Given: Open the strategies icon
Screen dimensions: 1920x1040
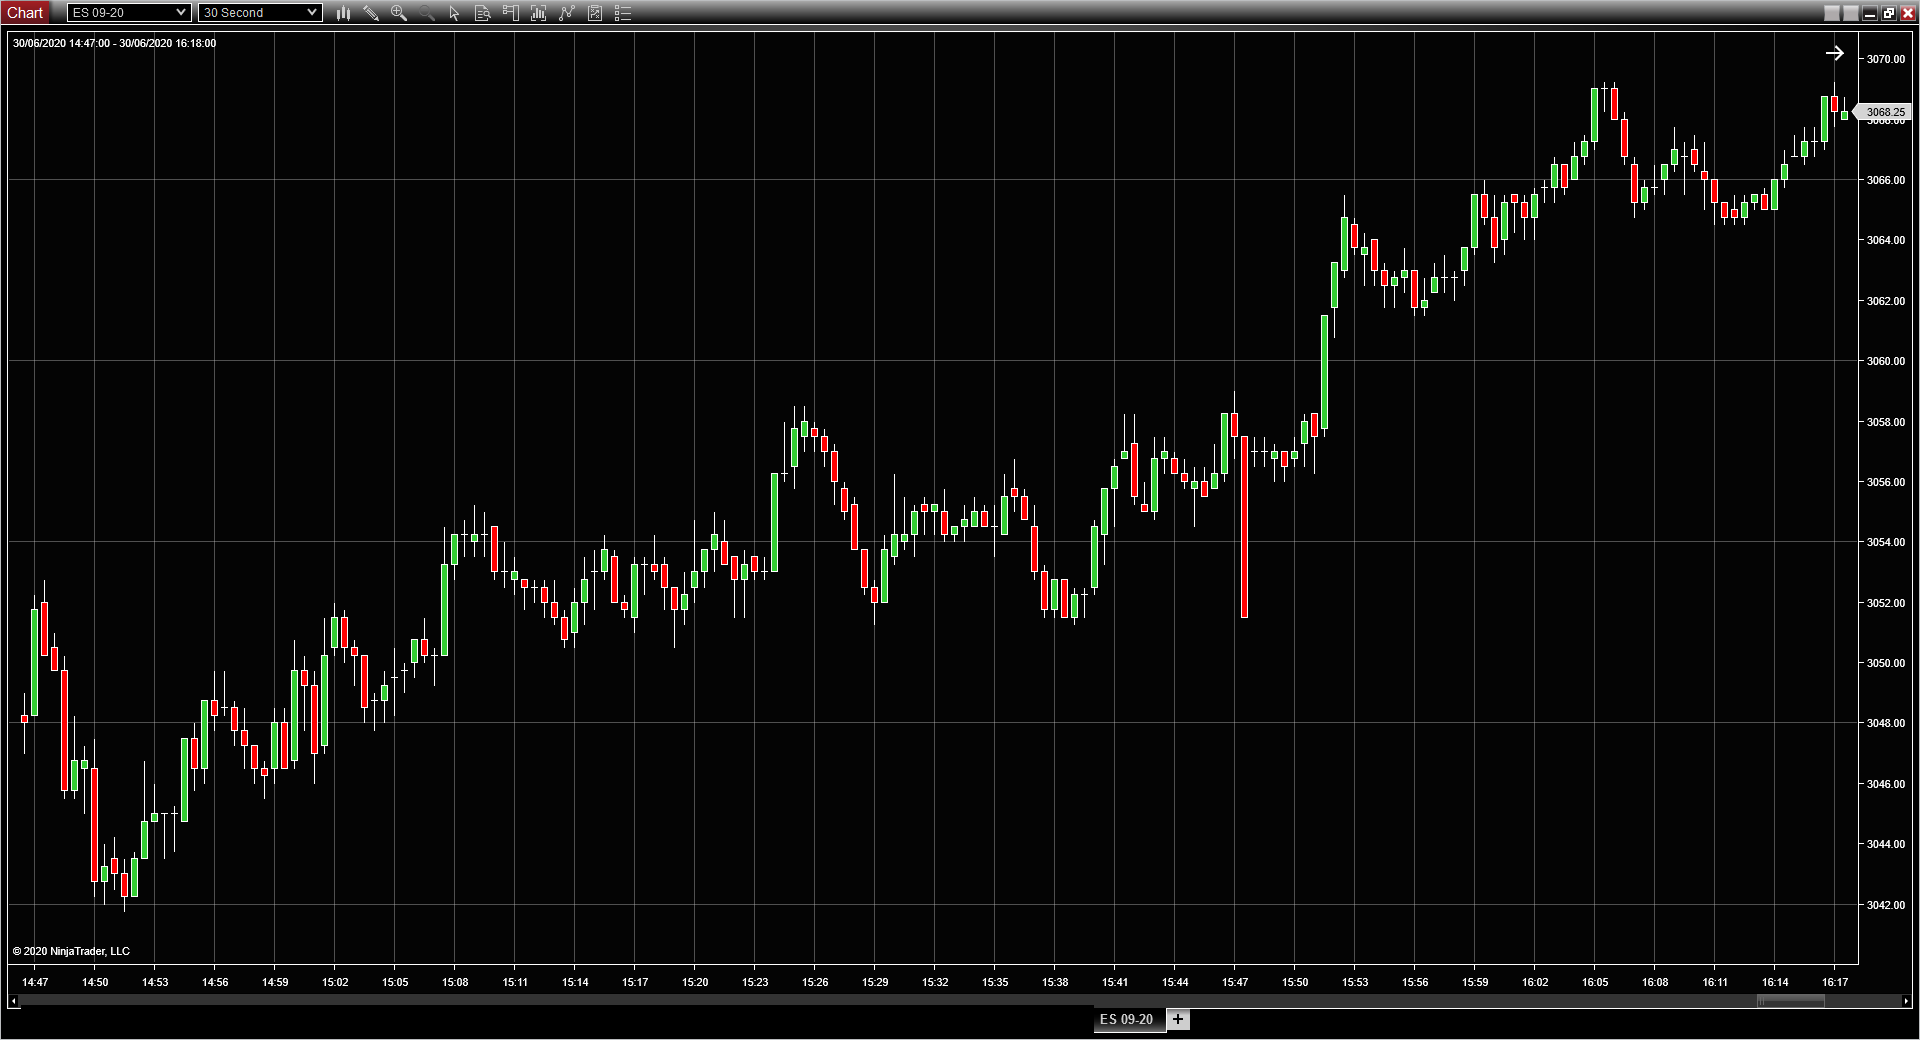Looking at the screenshot, I should point(595,13).
